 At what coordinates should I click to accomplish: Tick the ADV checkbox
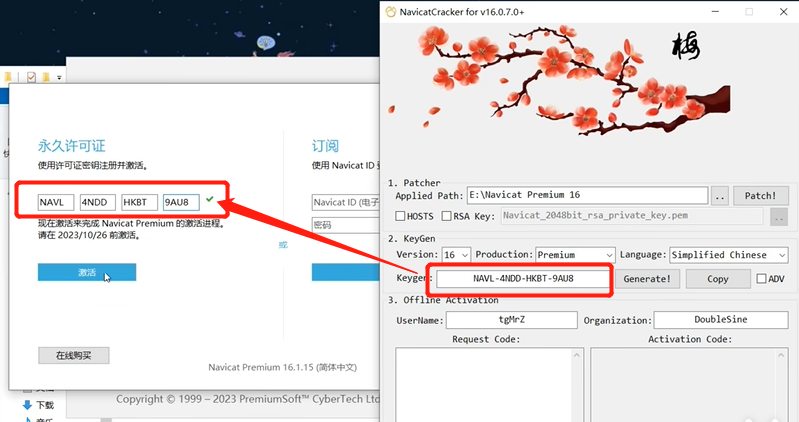click(761, 279)
